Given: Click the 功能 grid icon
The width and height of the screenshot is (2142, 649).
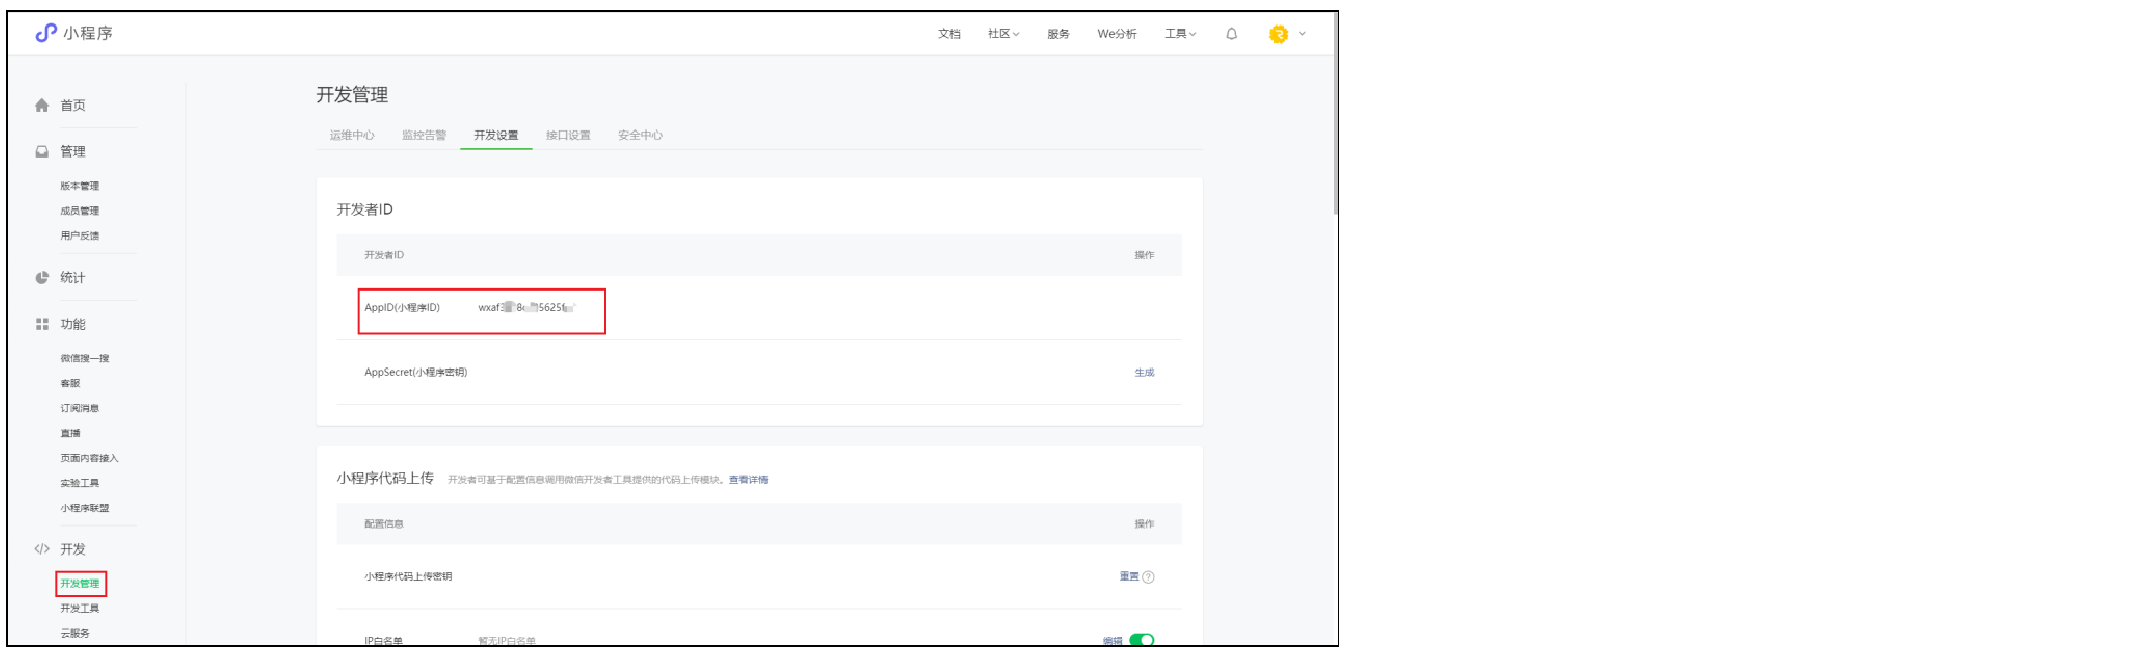Looking at the screenshot, I should tap(42, 324).
